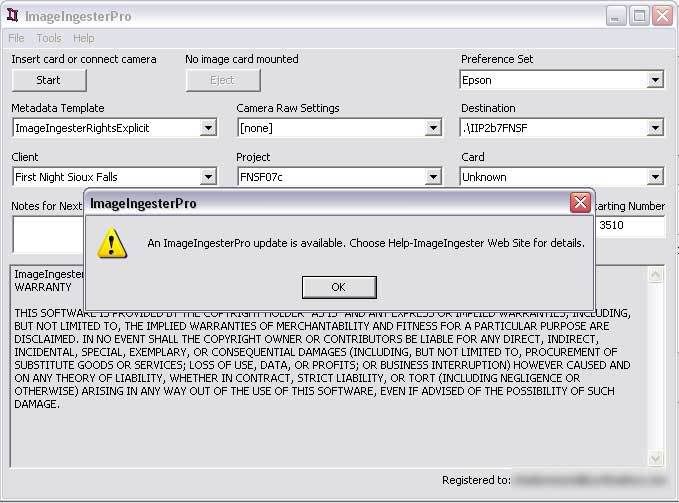Click the 'WARRANTY' heading in text pane
679x503 pixels.
click(42, 287)
